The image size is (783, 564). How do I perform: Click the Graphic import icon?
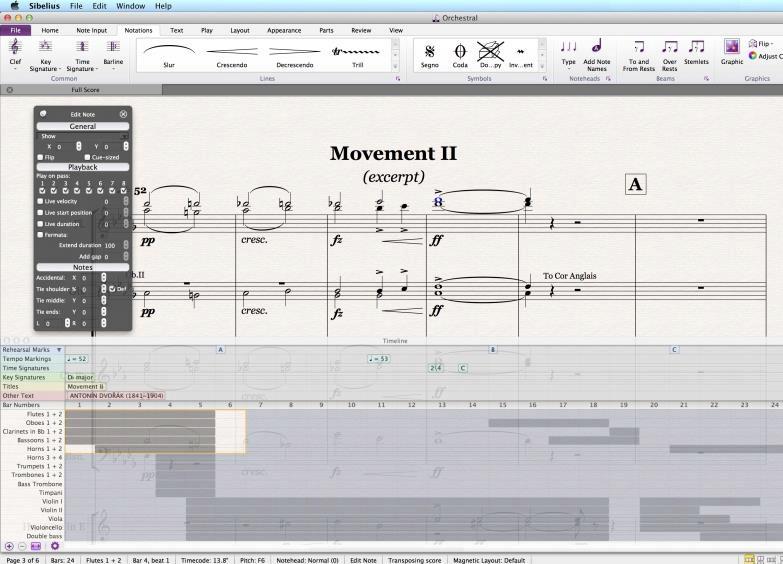pyautogui.click(x=732, y=52)
